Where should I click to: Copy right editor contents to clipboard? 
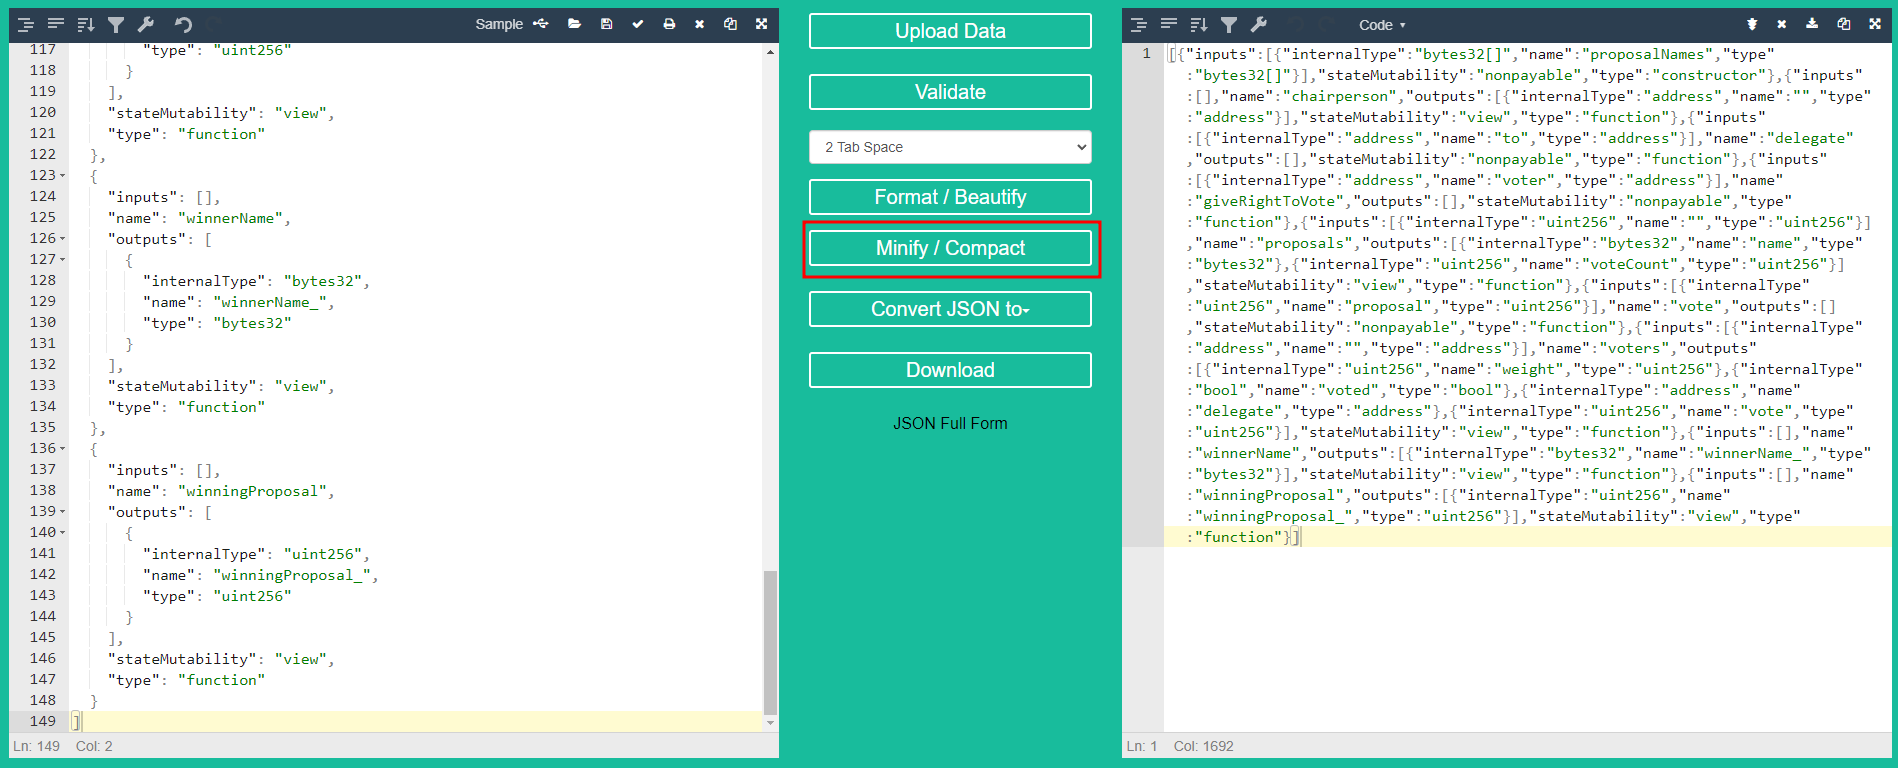(1843, 24)
